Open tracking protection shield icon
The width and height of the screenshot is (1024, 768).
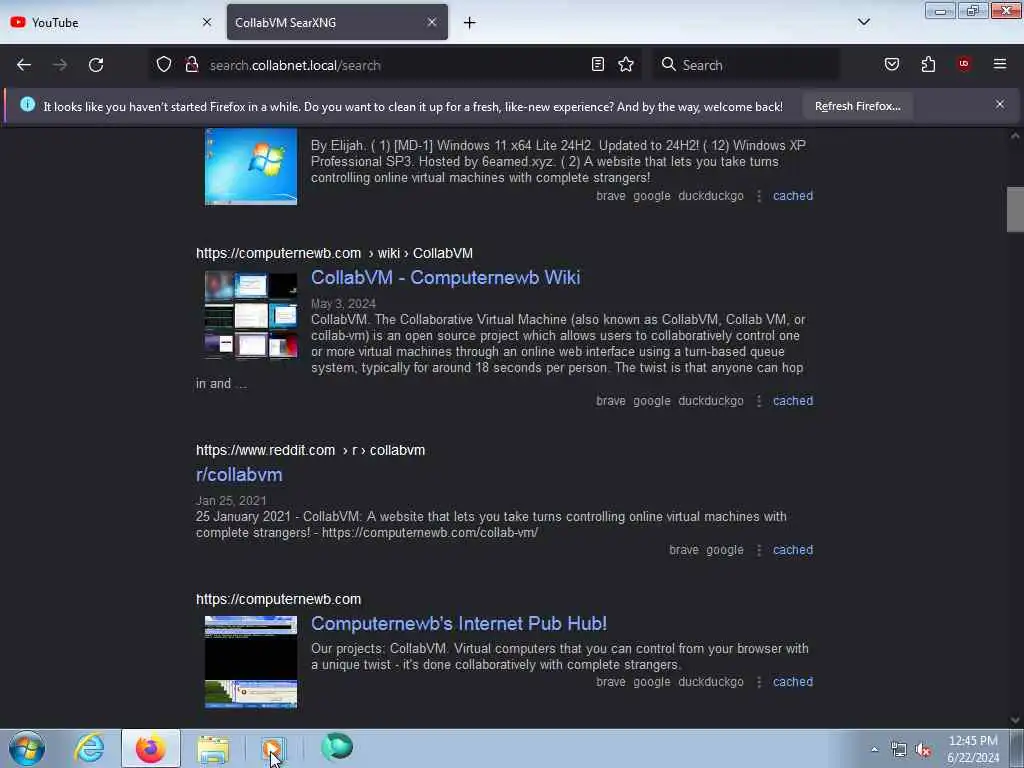[x=164, y=65]
